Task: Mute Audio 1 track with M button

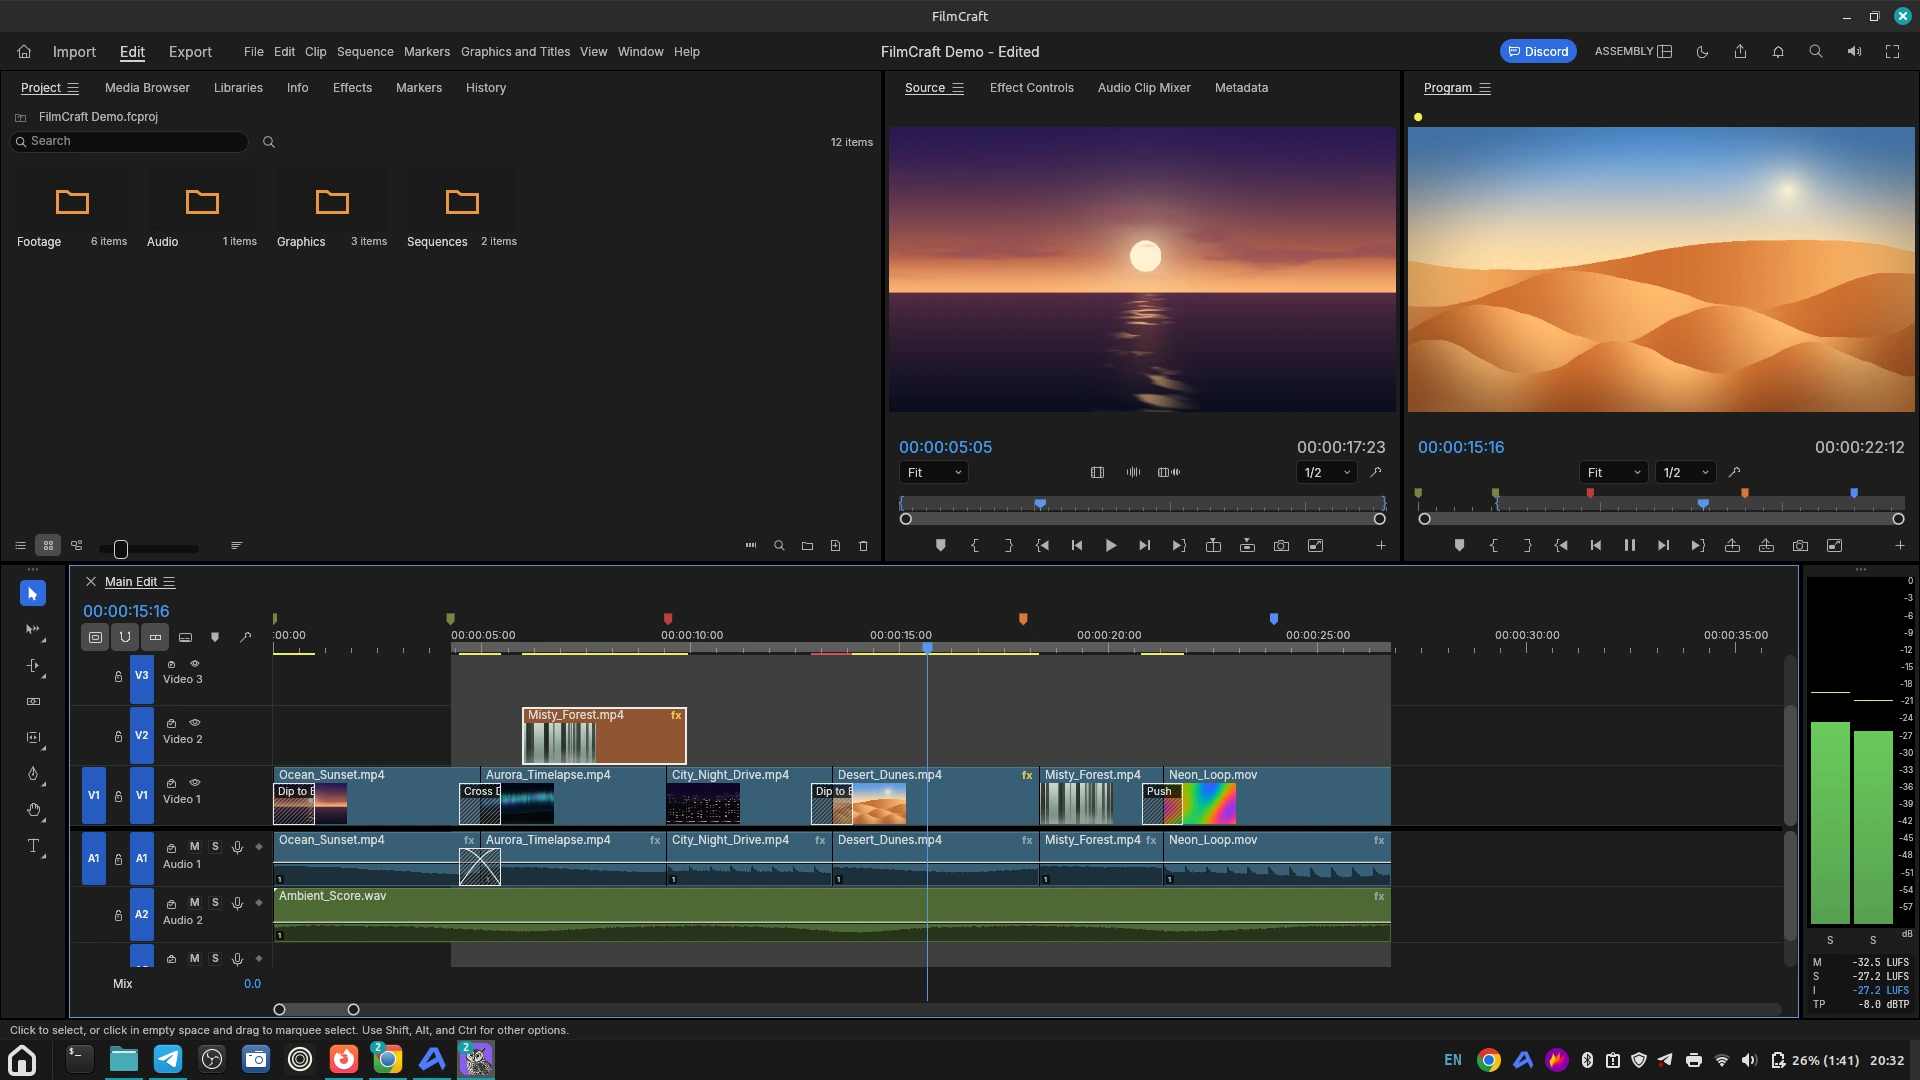Action: coord(194,847)
